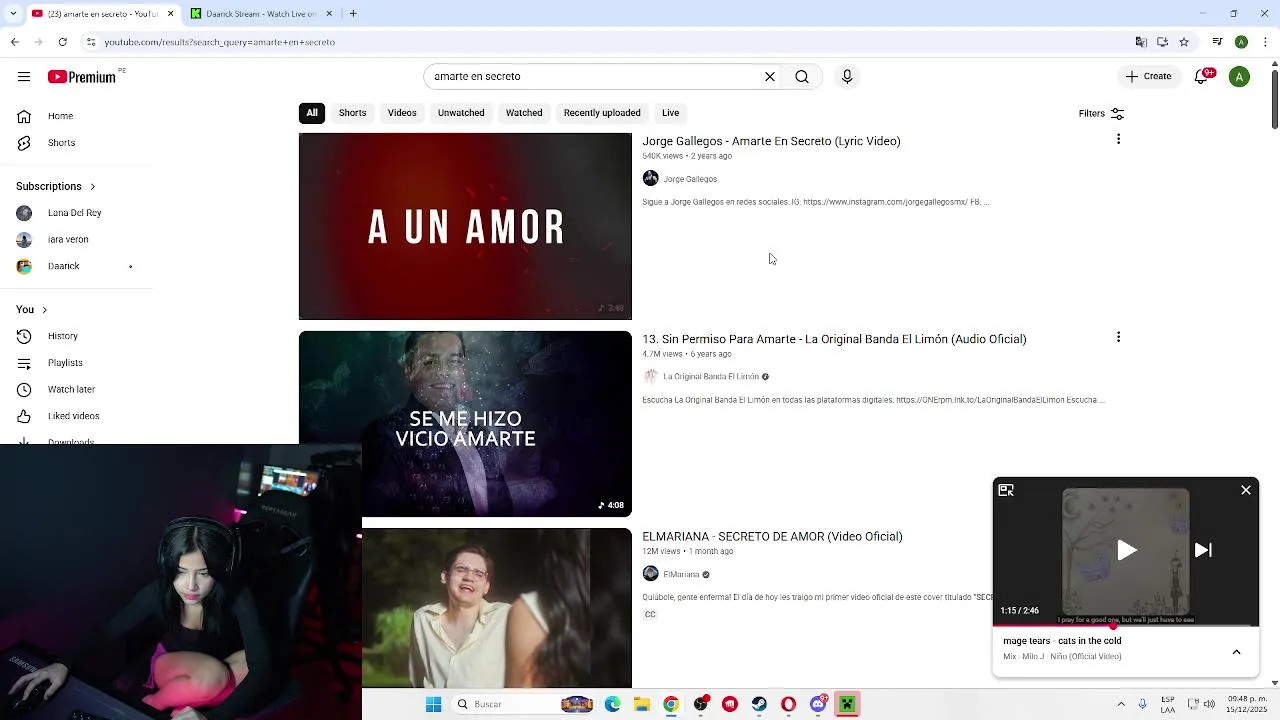Open YouTube notifications bell

pos(1203,77)
